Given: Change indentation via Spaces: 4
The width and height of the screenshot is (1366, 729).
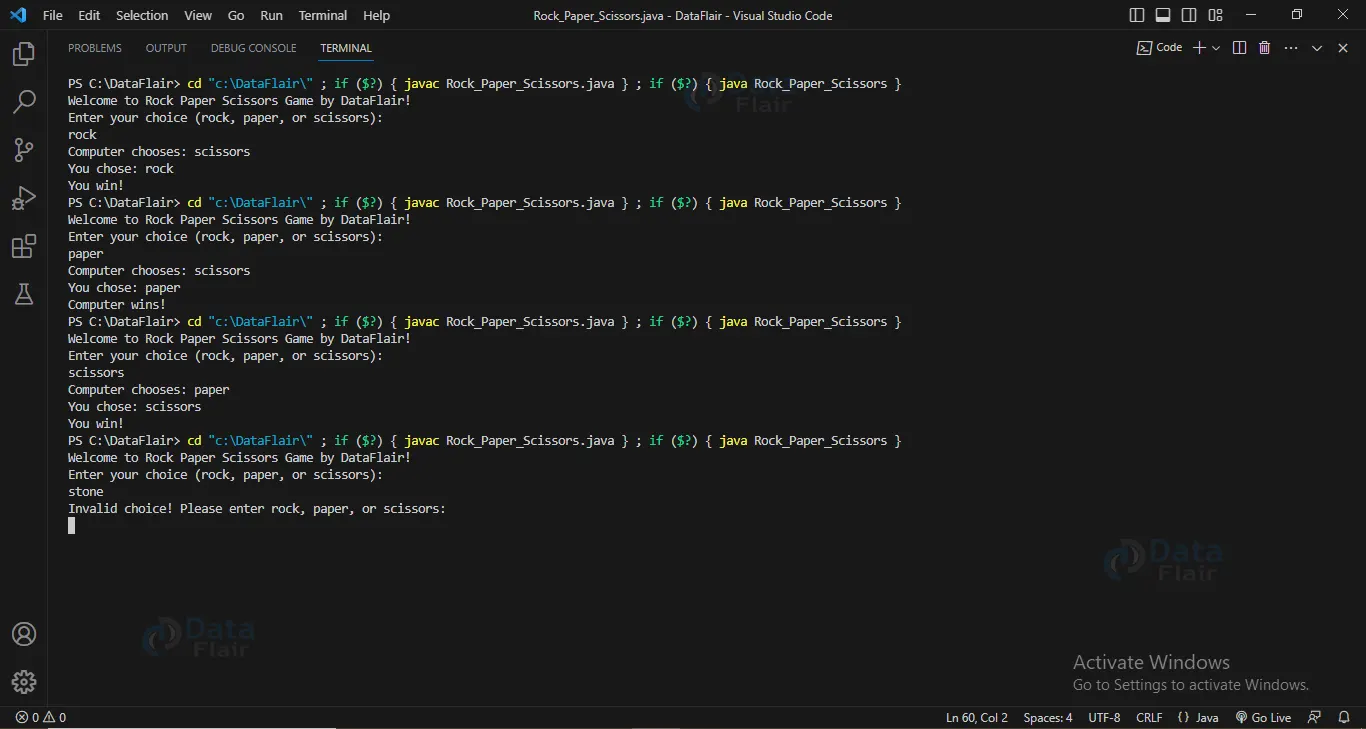Looking at the screenshot, I should pos(1048,717).
